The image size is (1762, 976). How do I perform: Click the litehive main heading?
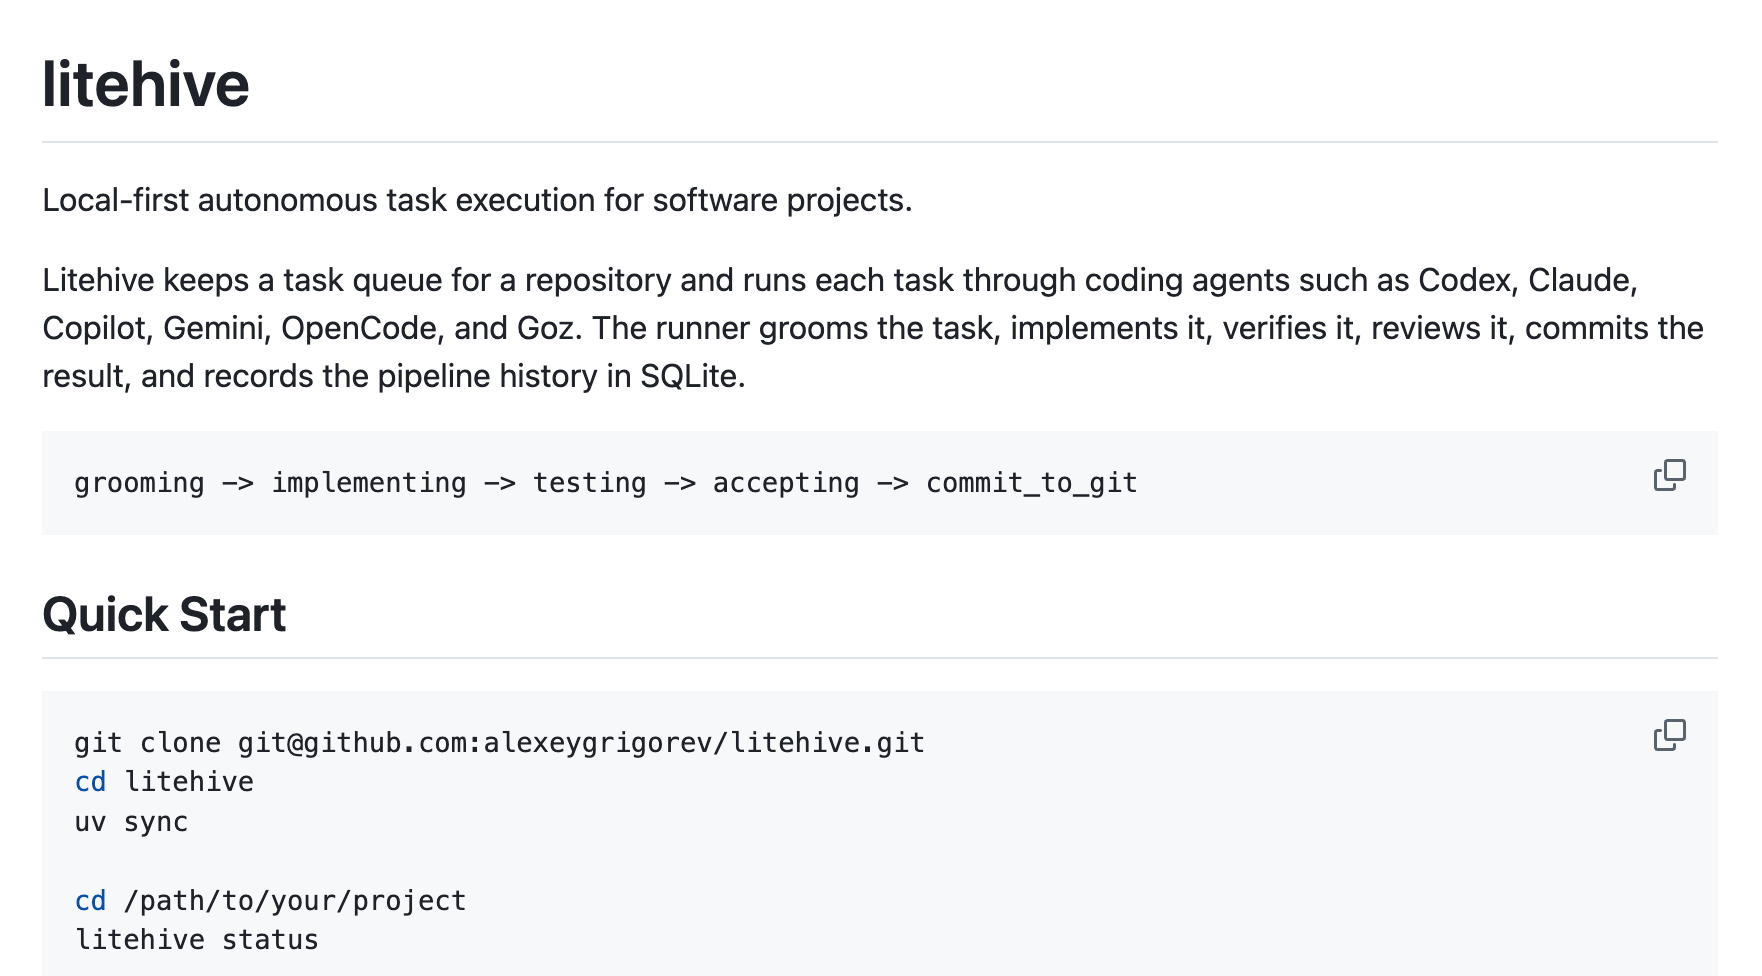tap(146, 84)
